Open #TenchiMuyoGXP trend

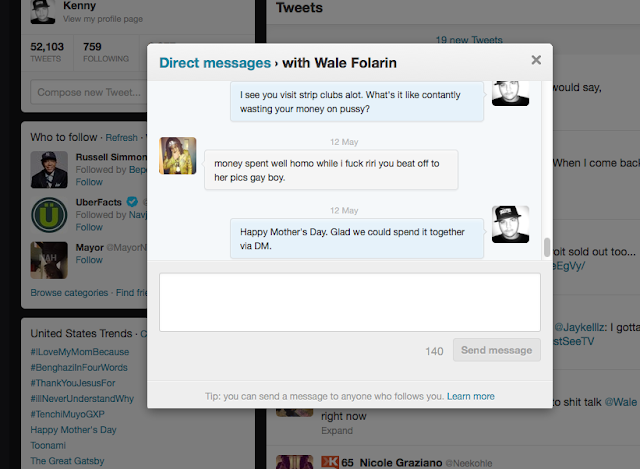point(67,414)
